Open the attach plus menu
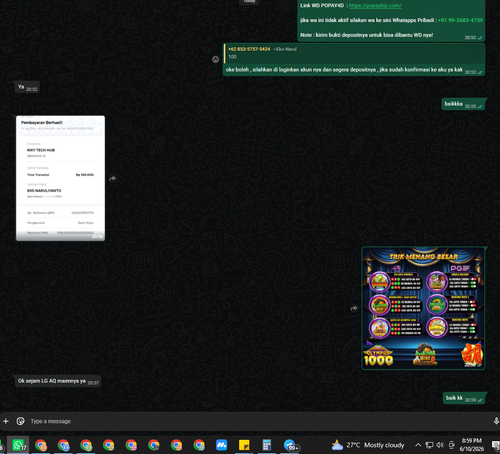The width and height of the screenshot is (500, 454). tap(6, 421)
